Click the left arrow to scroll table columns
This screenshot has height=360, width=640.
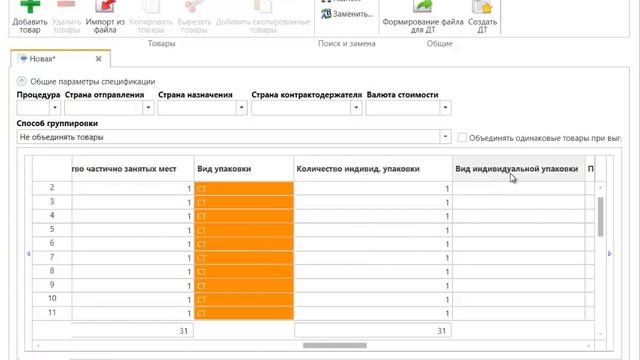(x=29, y=253)
